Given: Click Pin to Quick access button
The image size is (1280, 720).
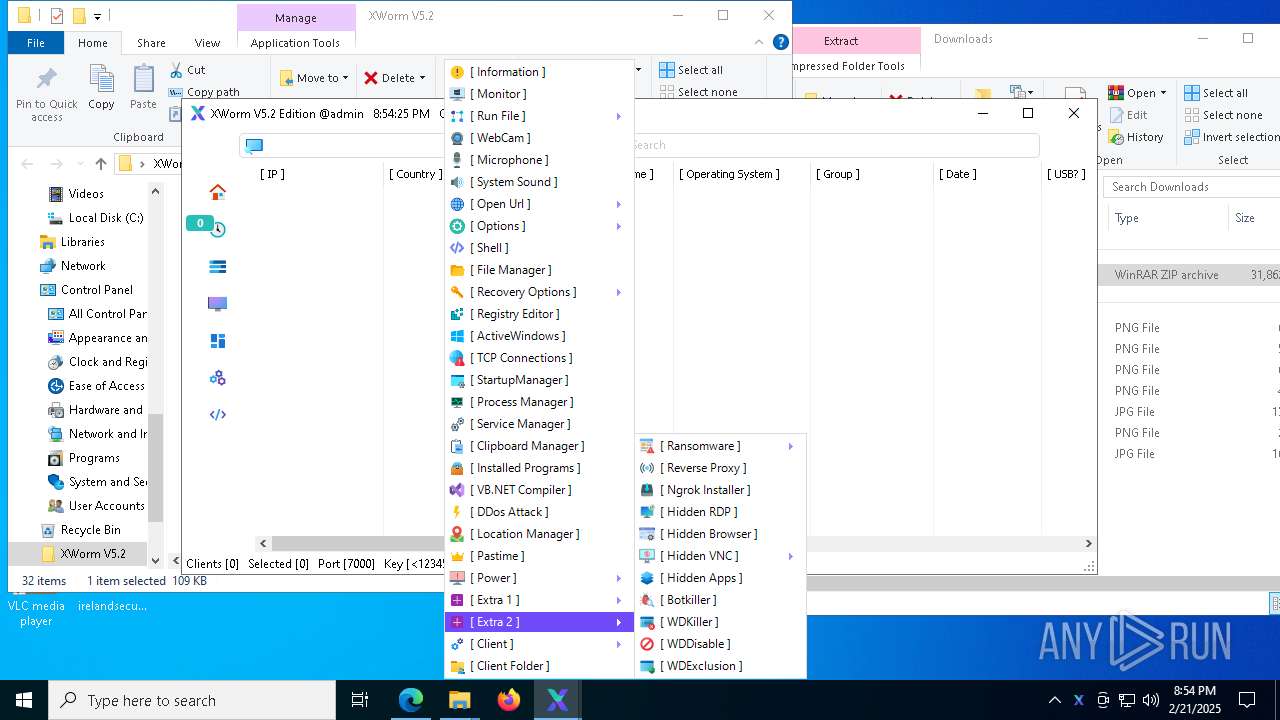Looking at the screenshot, I should [x=46, y=95].
